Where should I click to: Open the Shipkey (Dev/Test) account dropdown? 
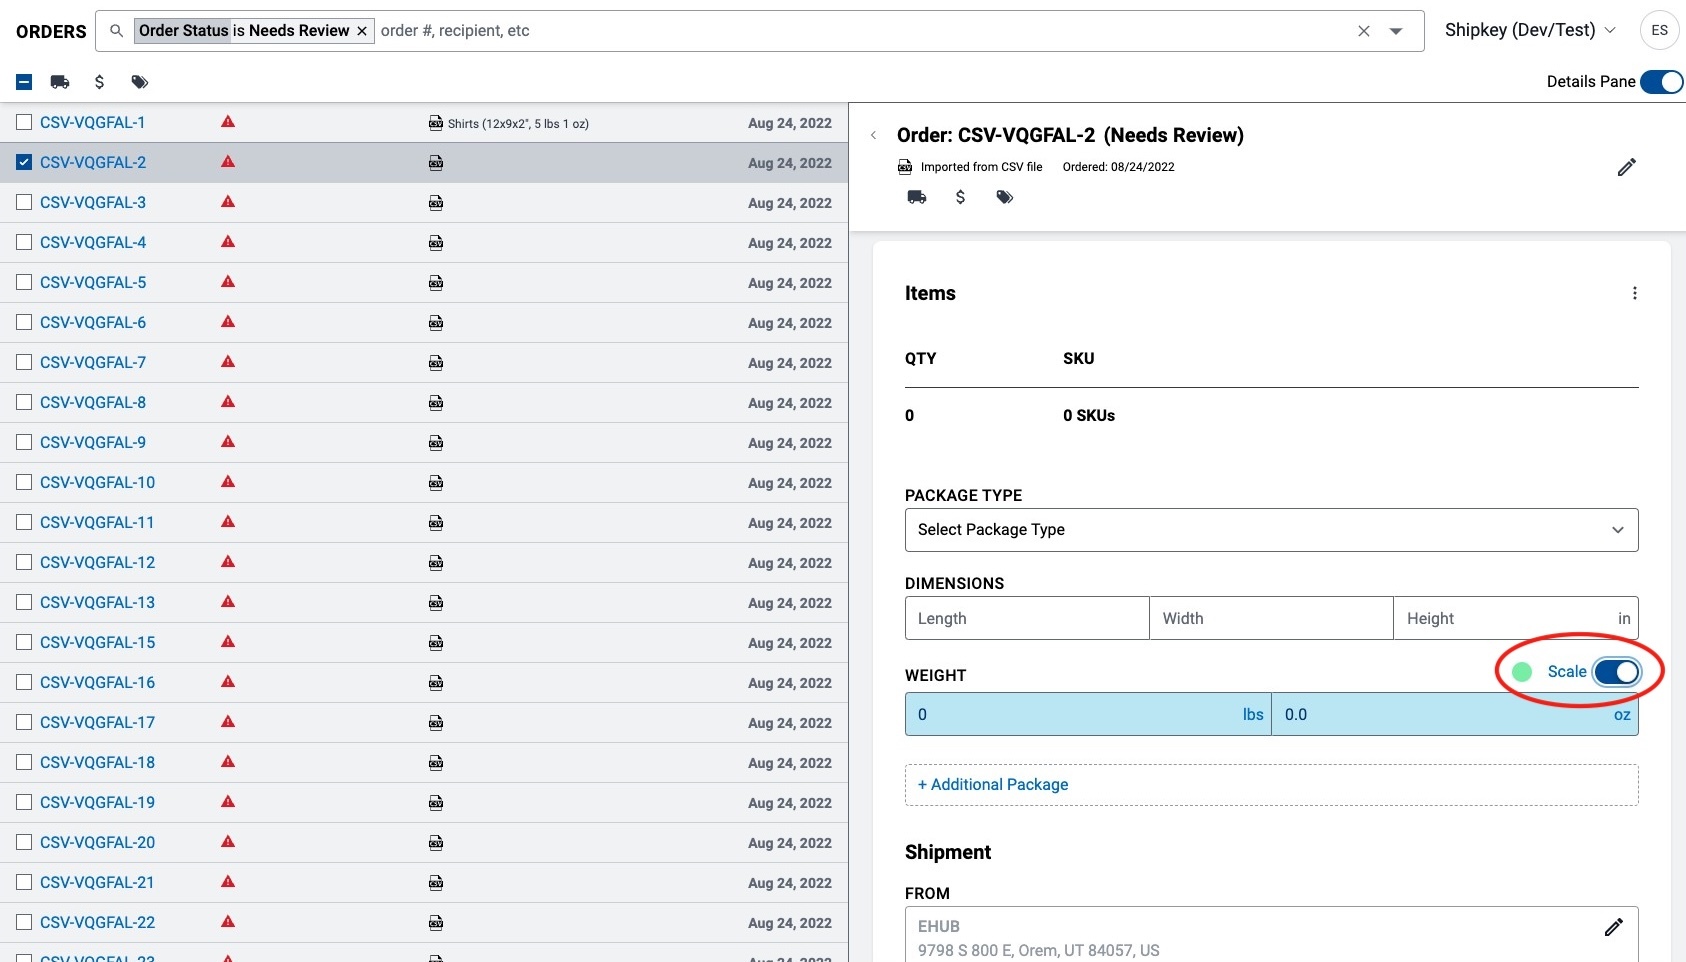1530,30
